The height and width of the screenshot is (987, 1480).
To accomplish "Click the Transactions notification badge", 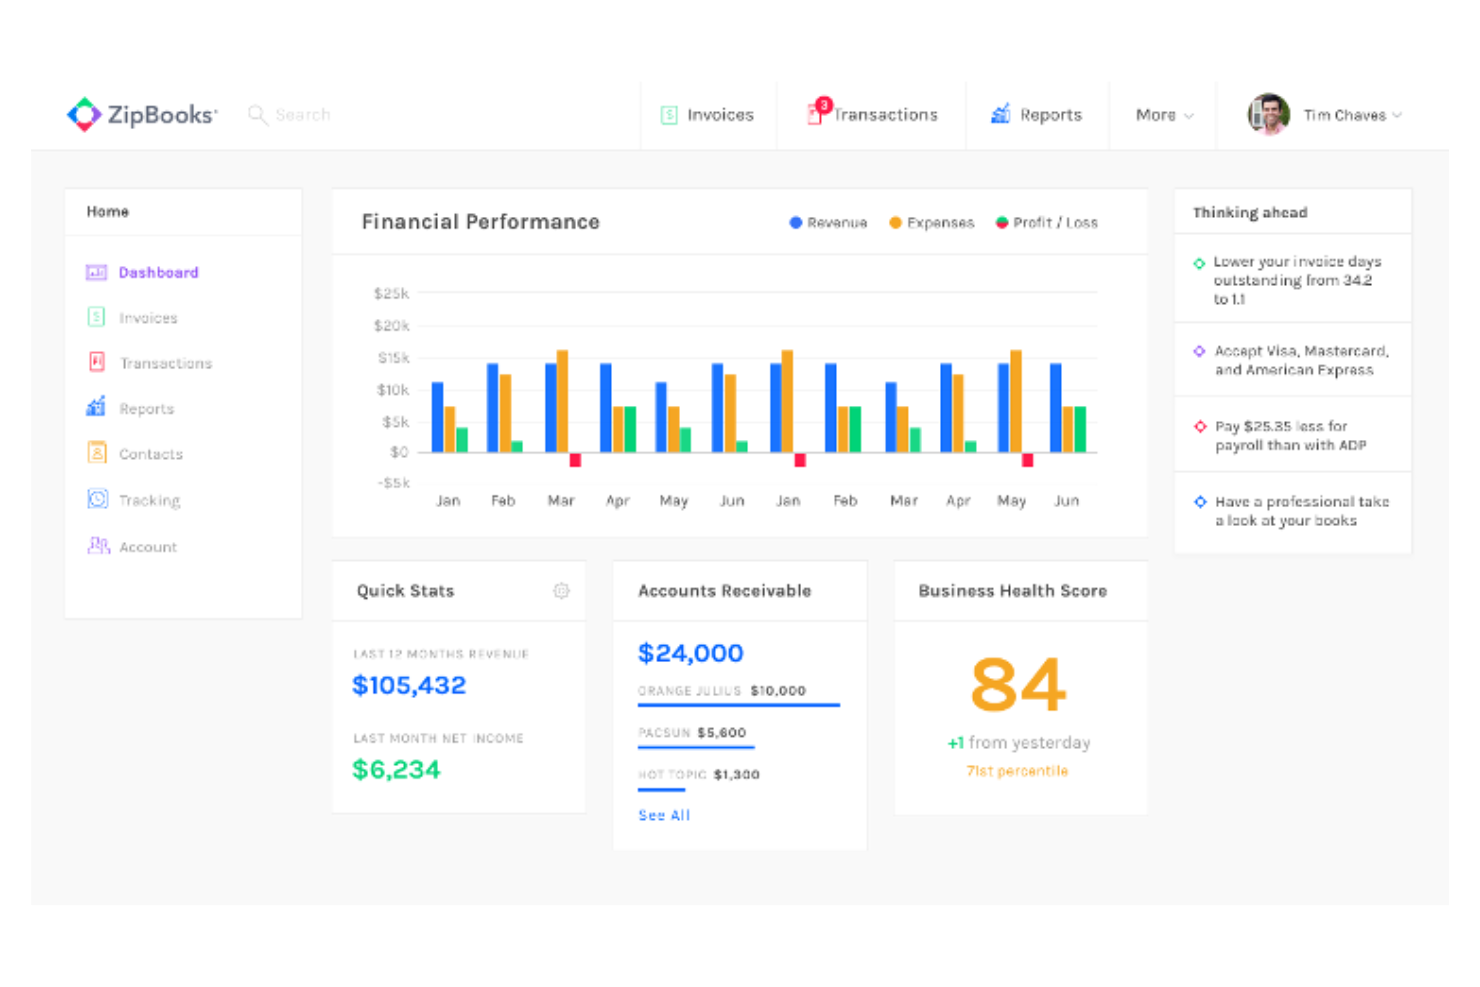I will pyautogui.click(x=823, y=103).
